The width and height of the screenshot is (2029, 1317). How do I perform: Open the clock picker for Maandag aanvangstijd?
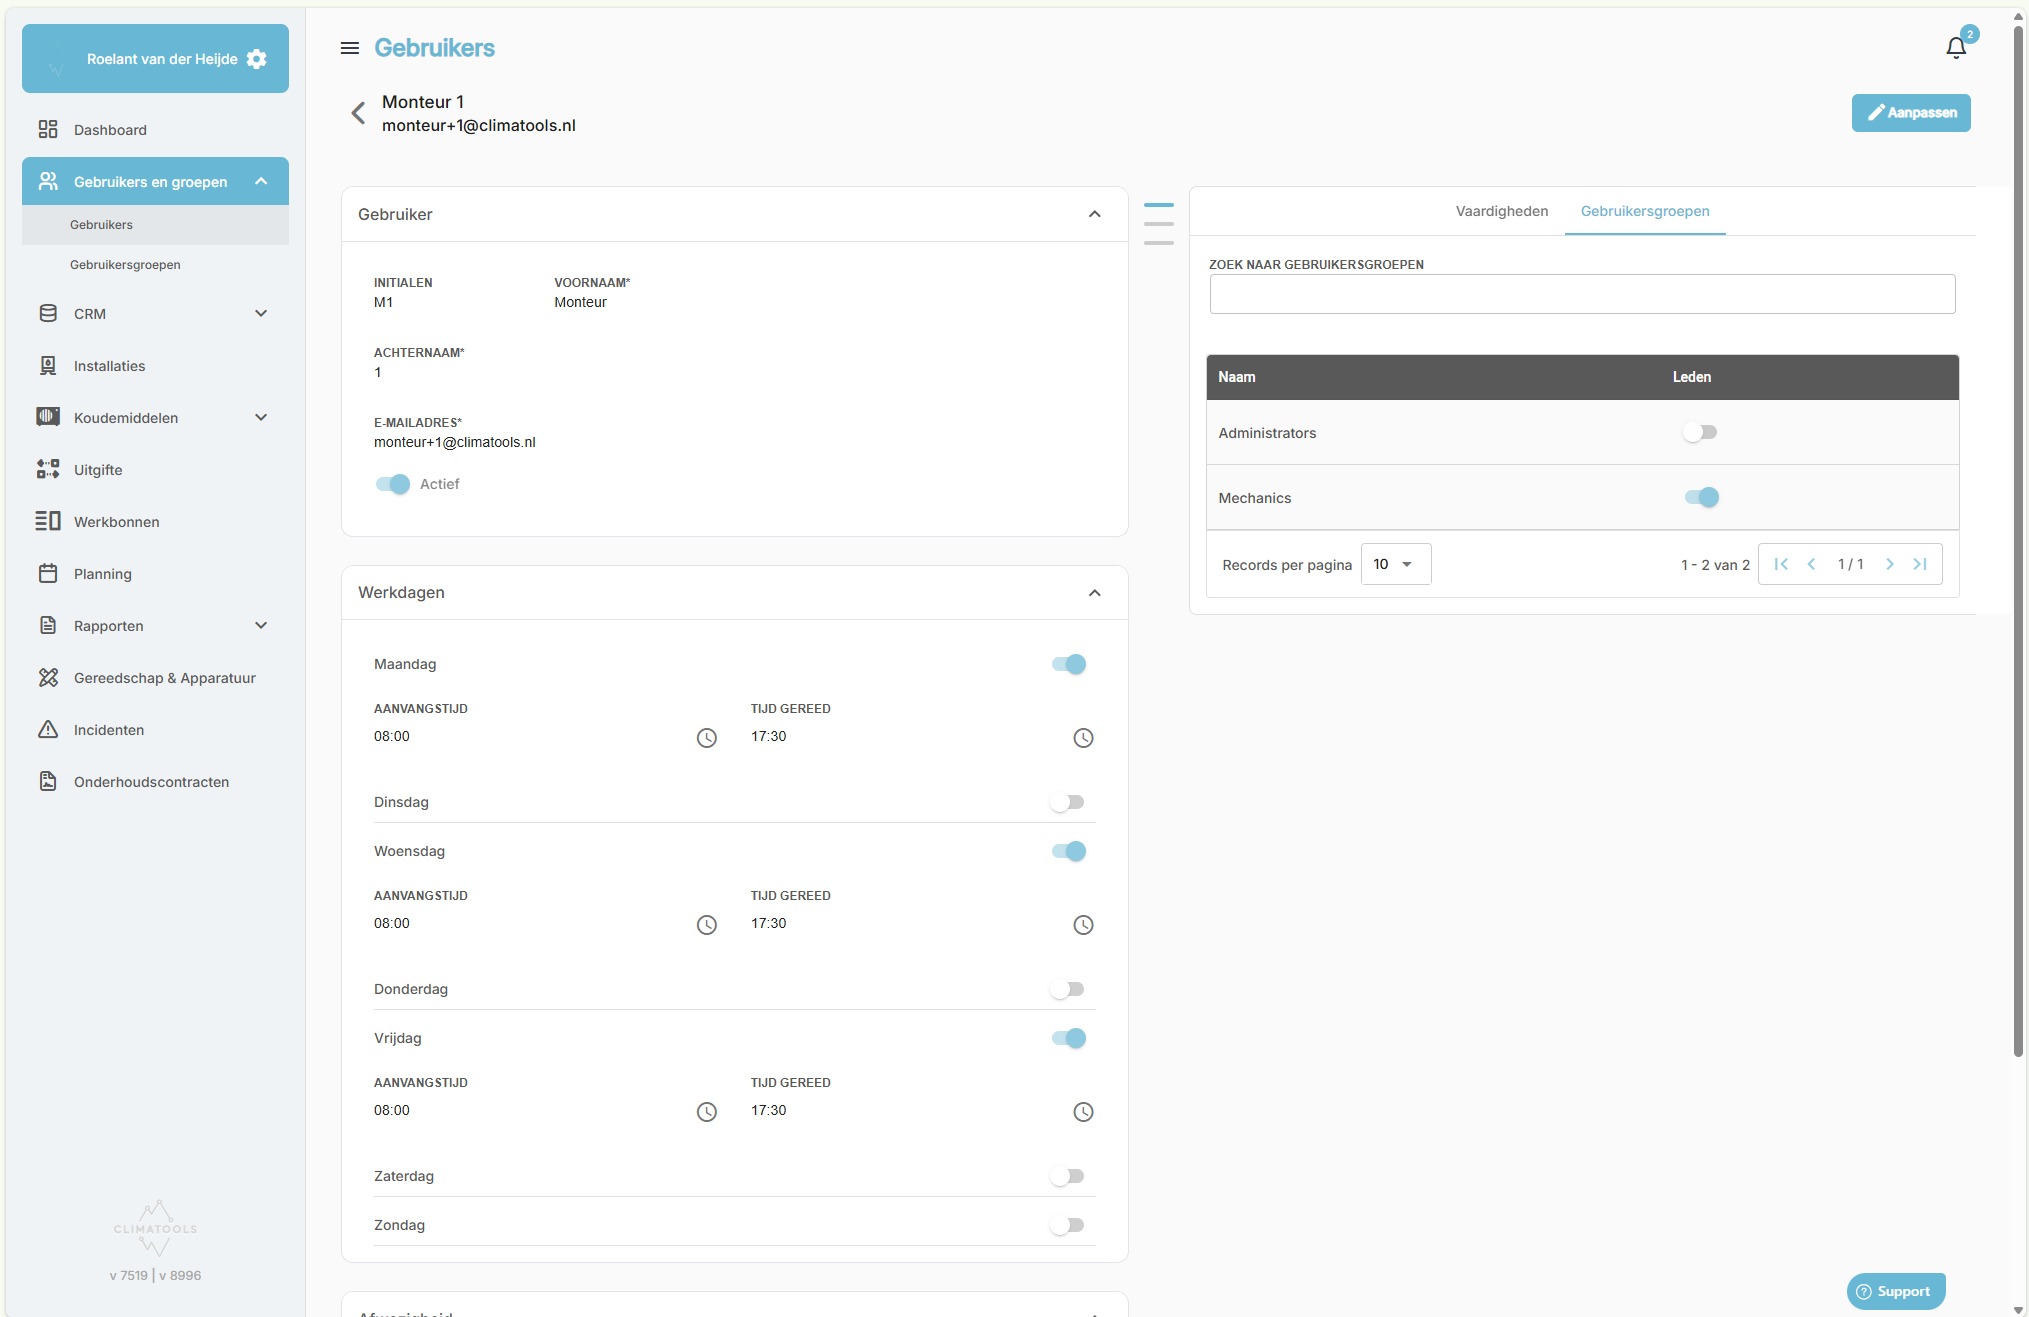coord(707,738)
